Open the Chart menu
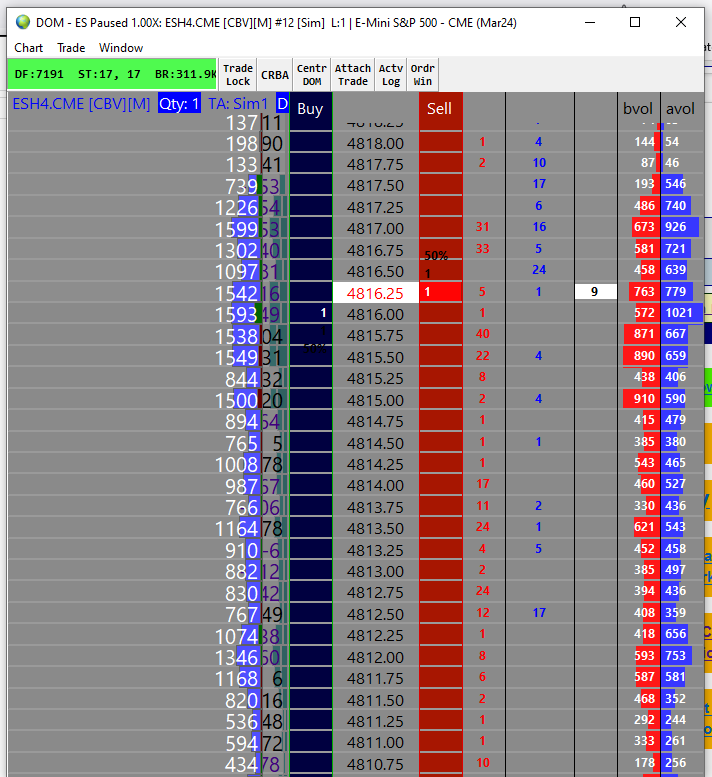 pyautogui.click(x=28, y=48)
